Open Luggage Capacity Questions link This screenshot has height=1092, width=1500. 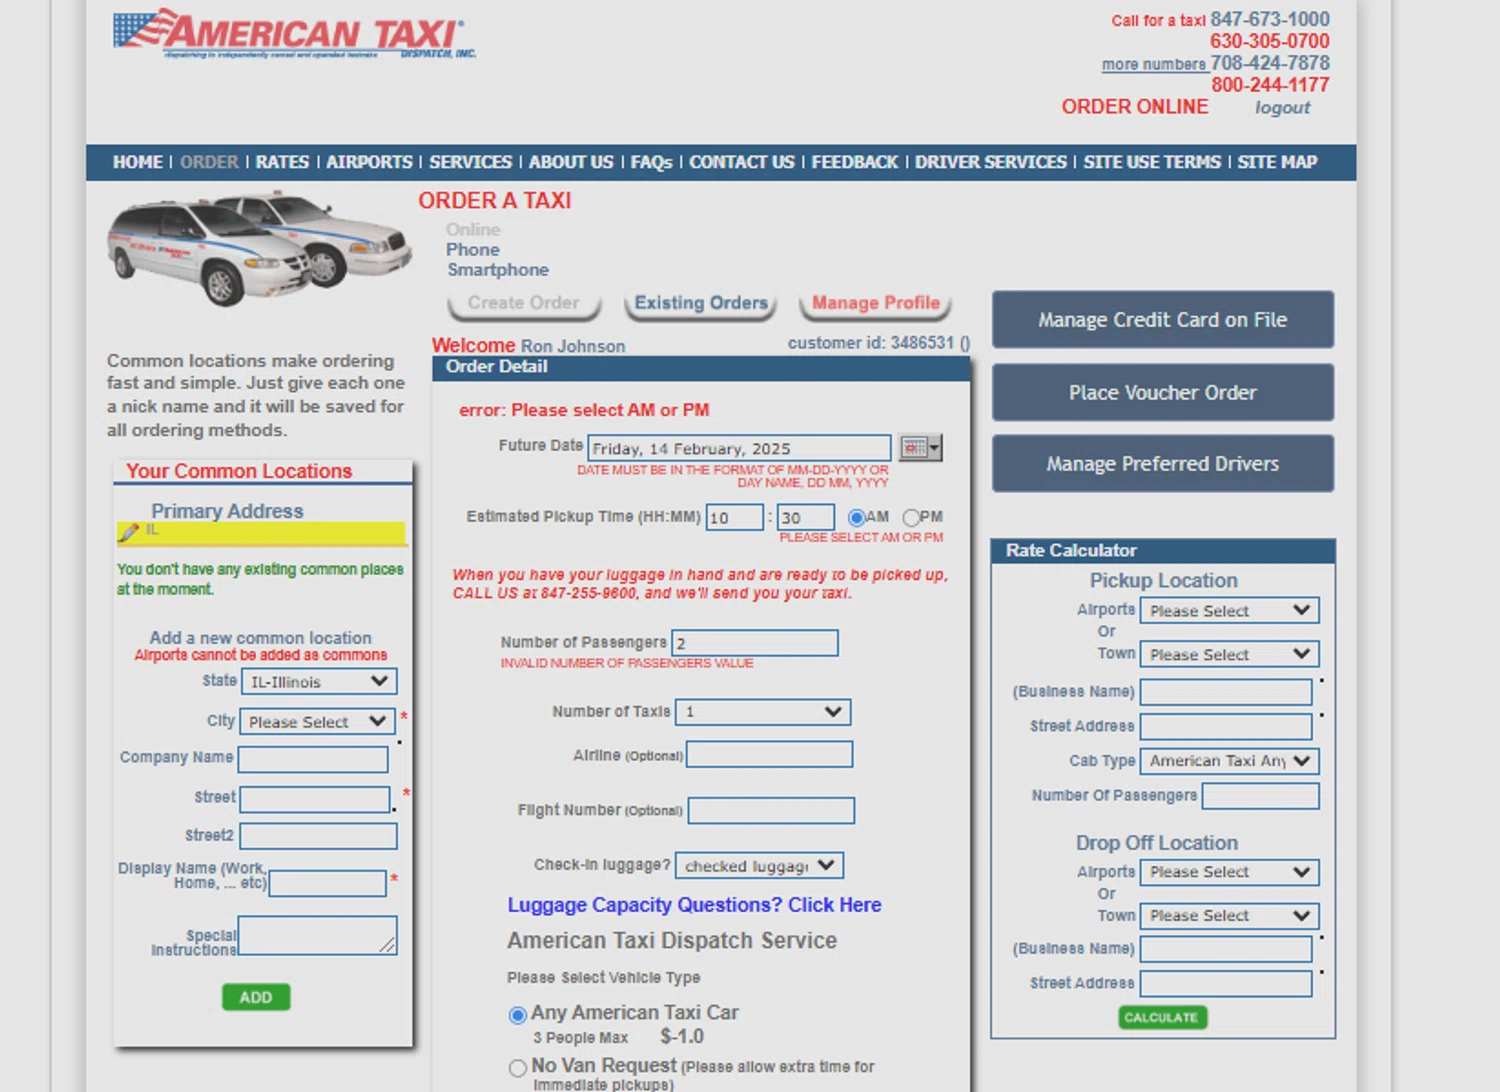point(695,905)
